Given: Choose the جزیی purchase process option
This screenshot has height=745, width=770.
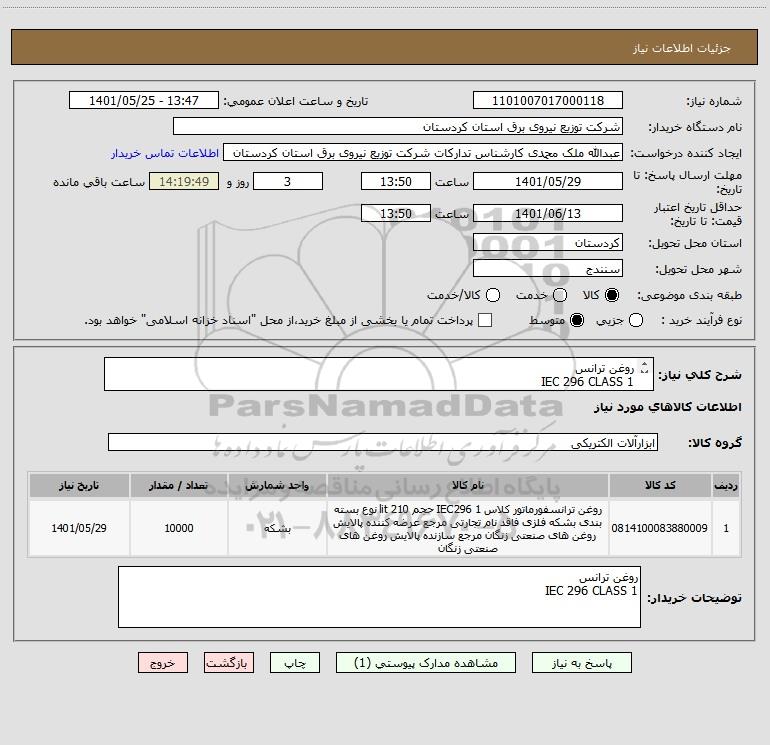Looking at the screenshot, I should [635, 320].
